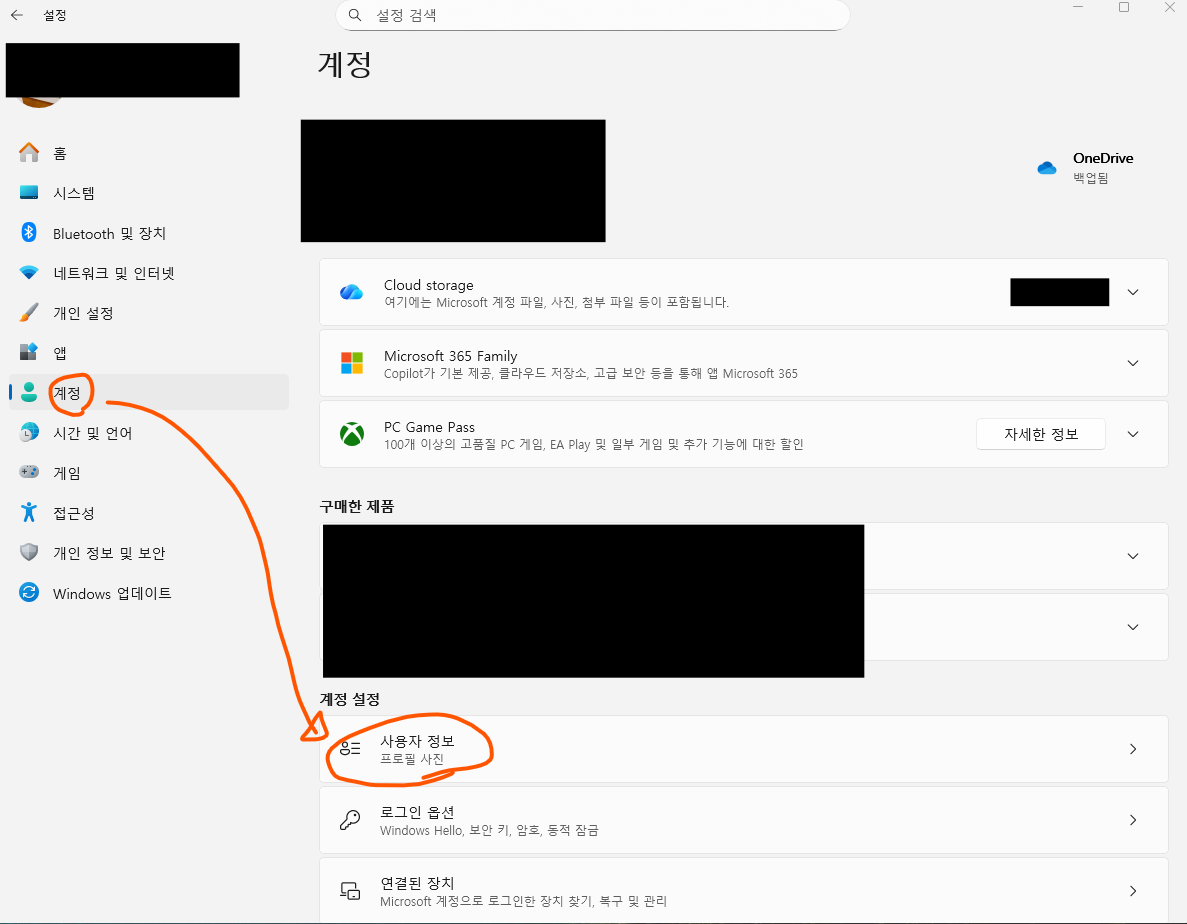The width and height of the screenshot is (1187, 924).
Task: Click the Xbox PC Game Pass icon
Action: 351,434
